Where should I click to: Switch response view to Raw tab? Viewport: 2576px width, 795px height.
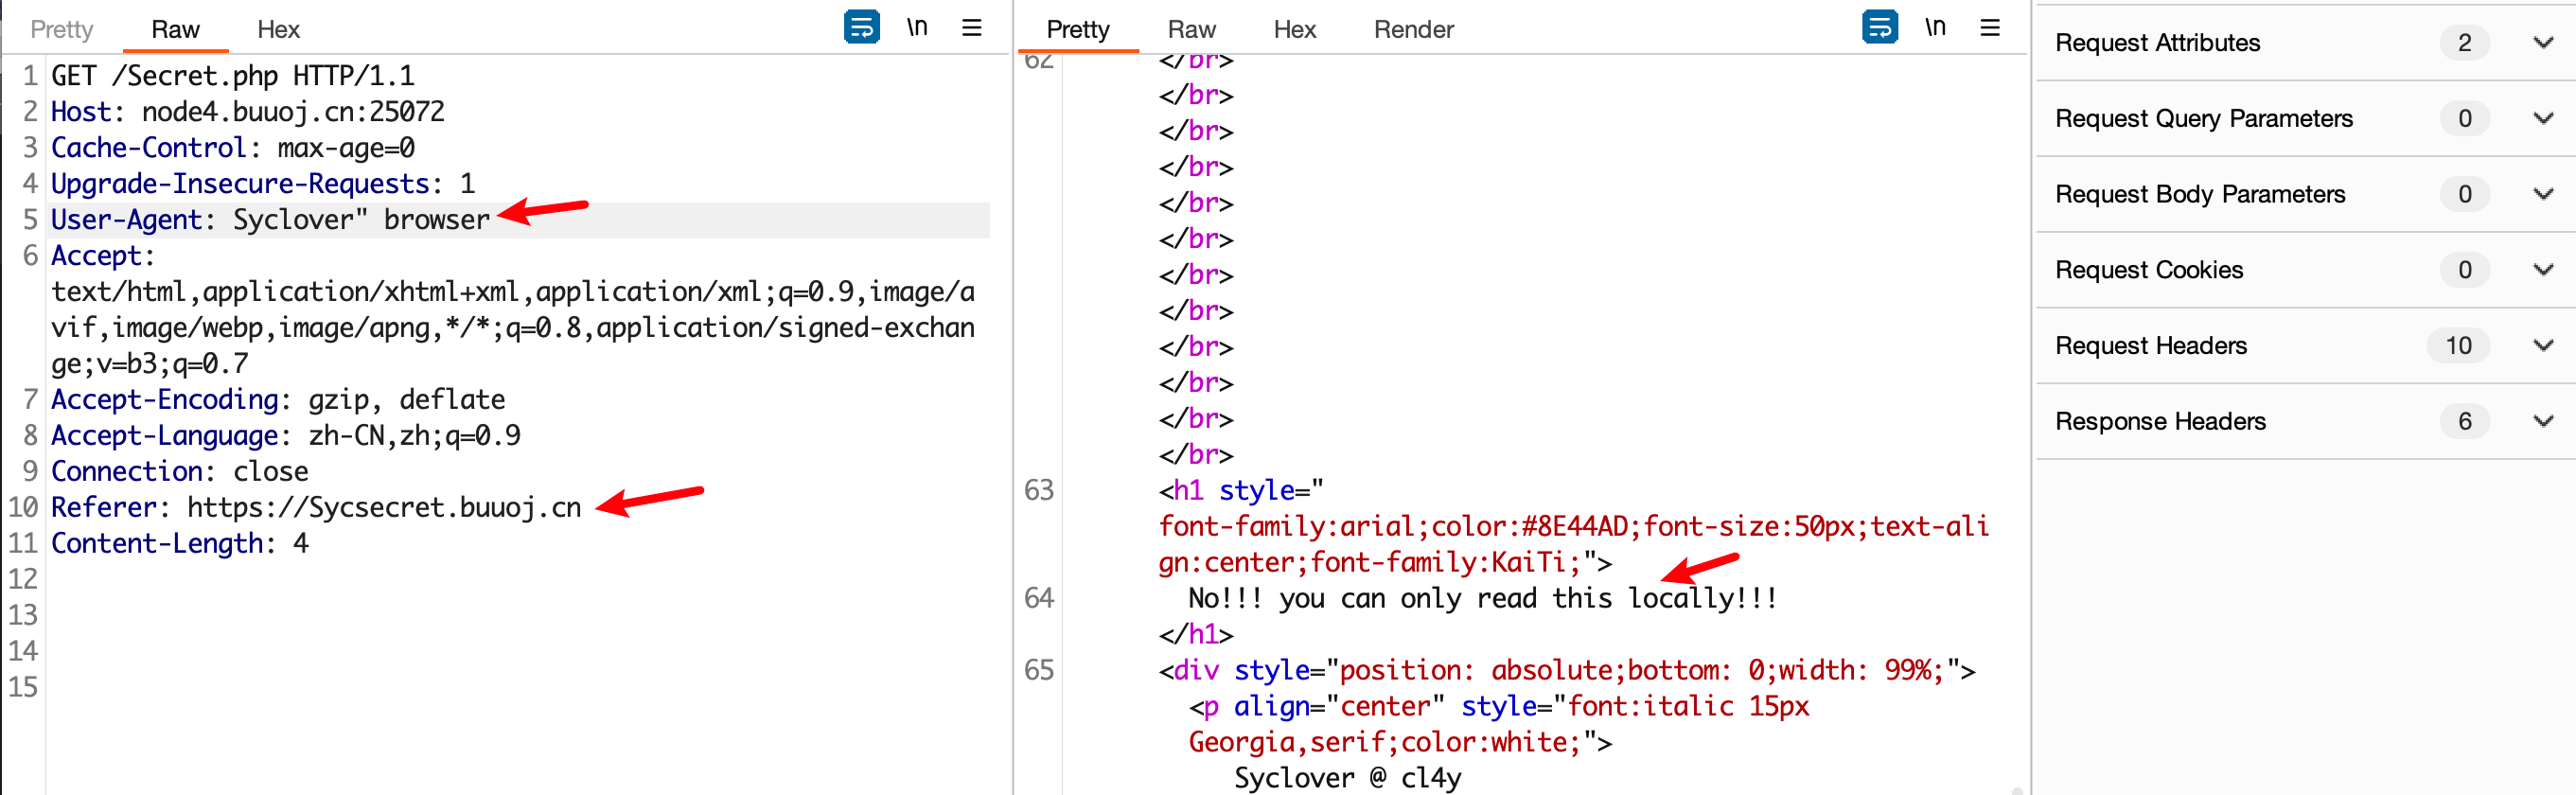click(1191, 29)
